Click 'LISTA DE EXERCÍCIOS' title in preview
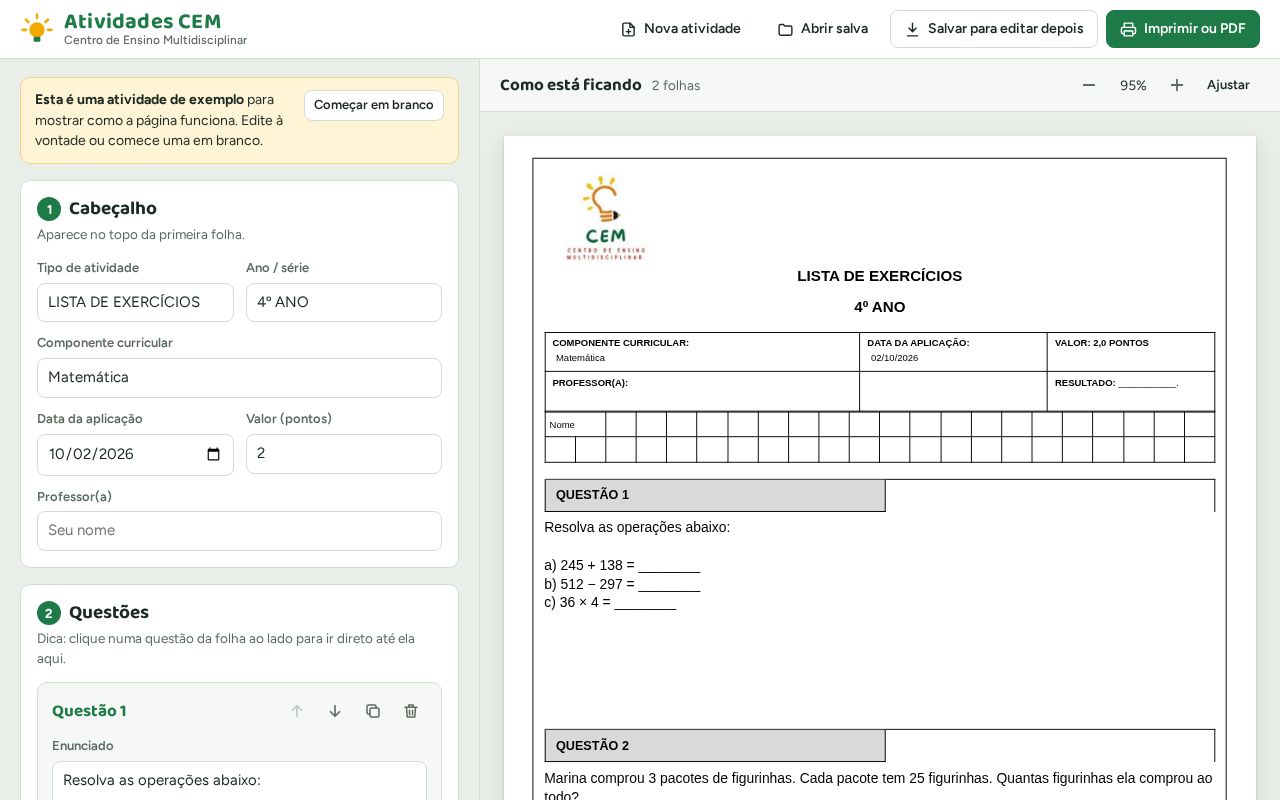The image size is (1280, 800). 879,276
